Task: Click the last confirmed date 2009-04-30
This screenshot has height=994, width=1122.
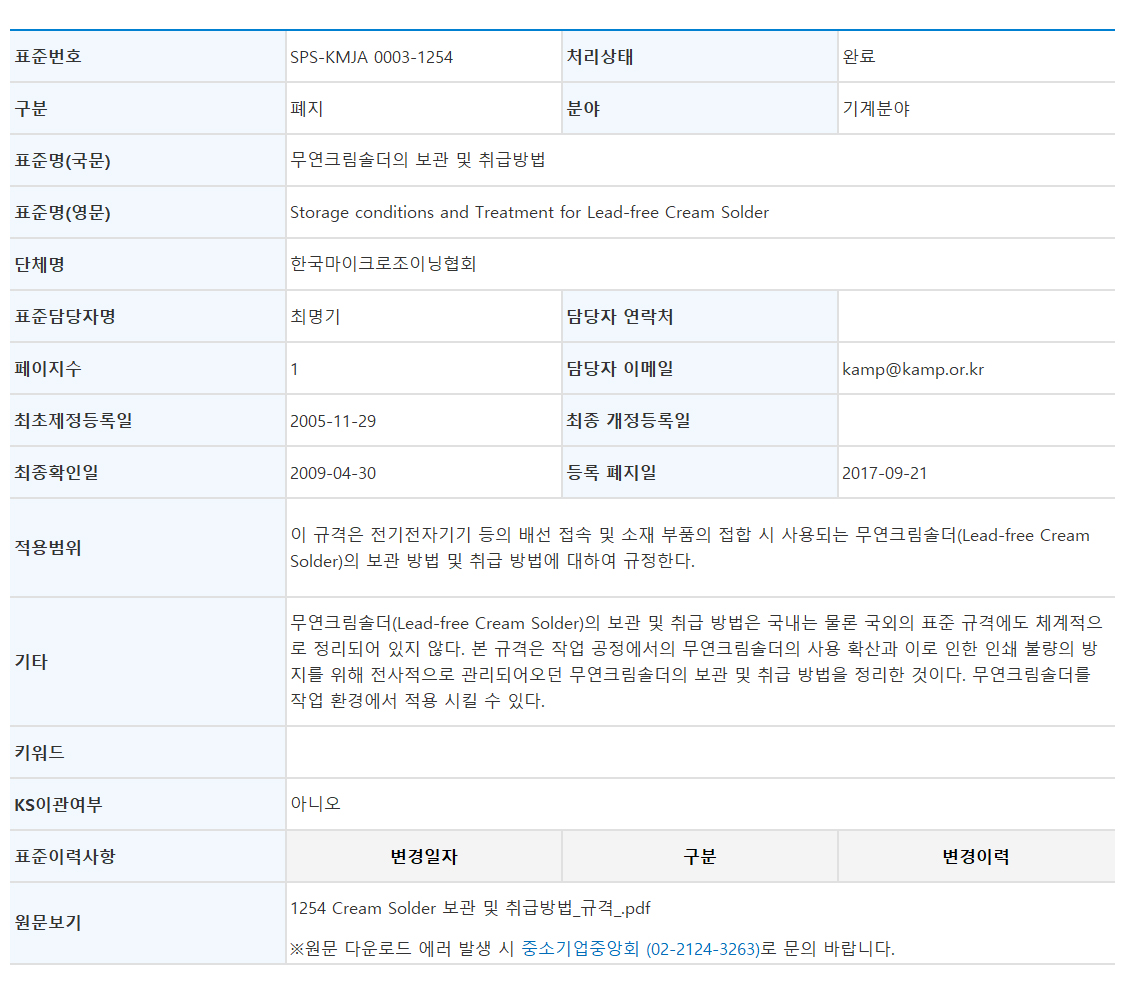Action: pyautogui.click(x=333, y=473)
